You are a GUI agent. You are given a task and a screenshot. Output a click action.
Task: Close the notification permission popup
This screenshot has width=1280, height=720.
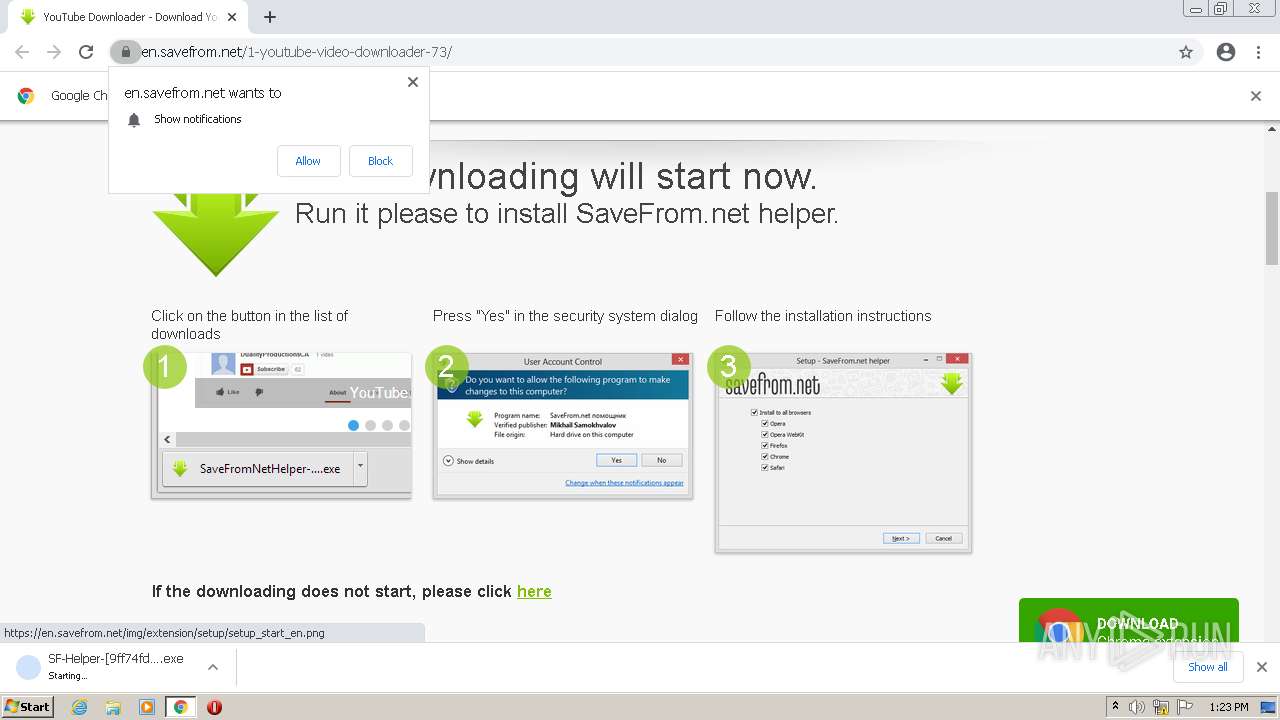click(413, 82)
